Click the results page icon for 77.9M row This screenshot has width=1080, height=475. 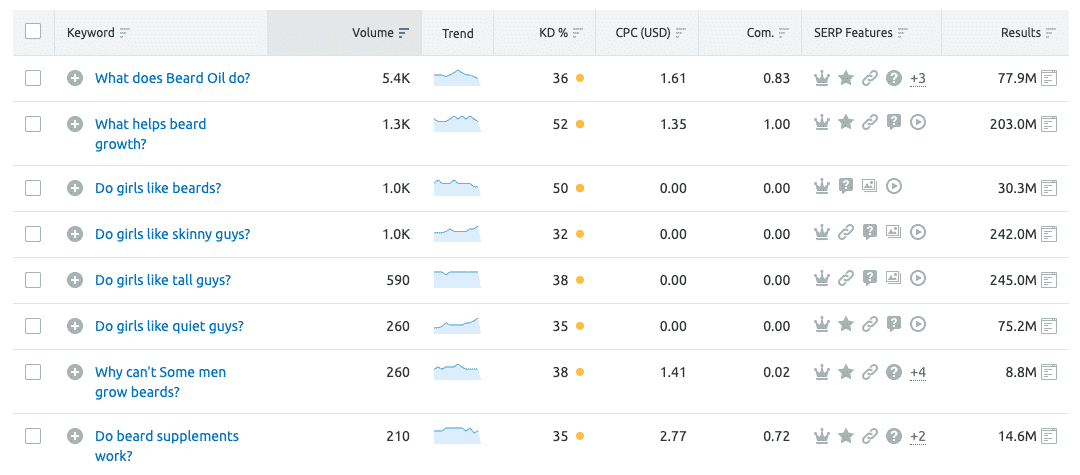(1049, 78)
